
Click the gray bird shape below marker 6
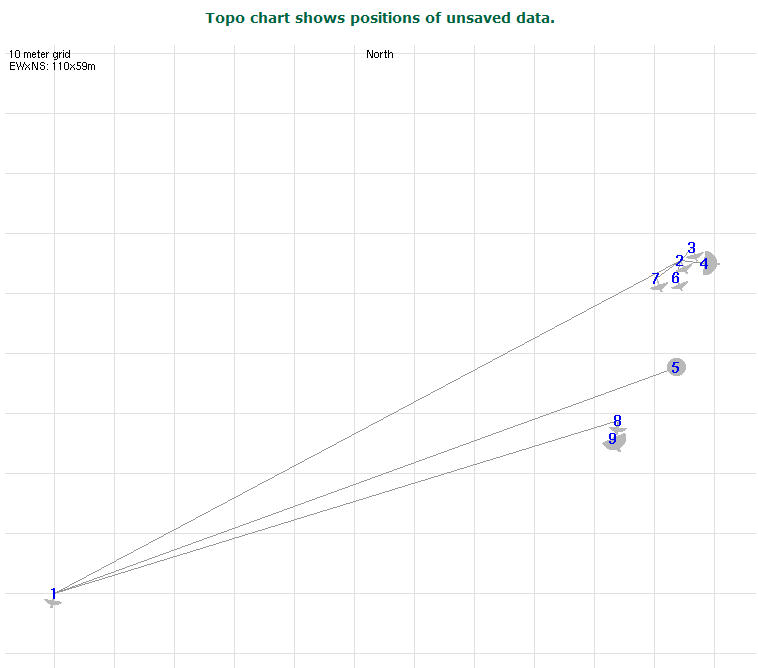coord(679,287)
